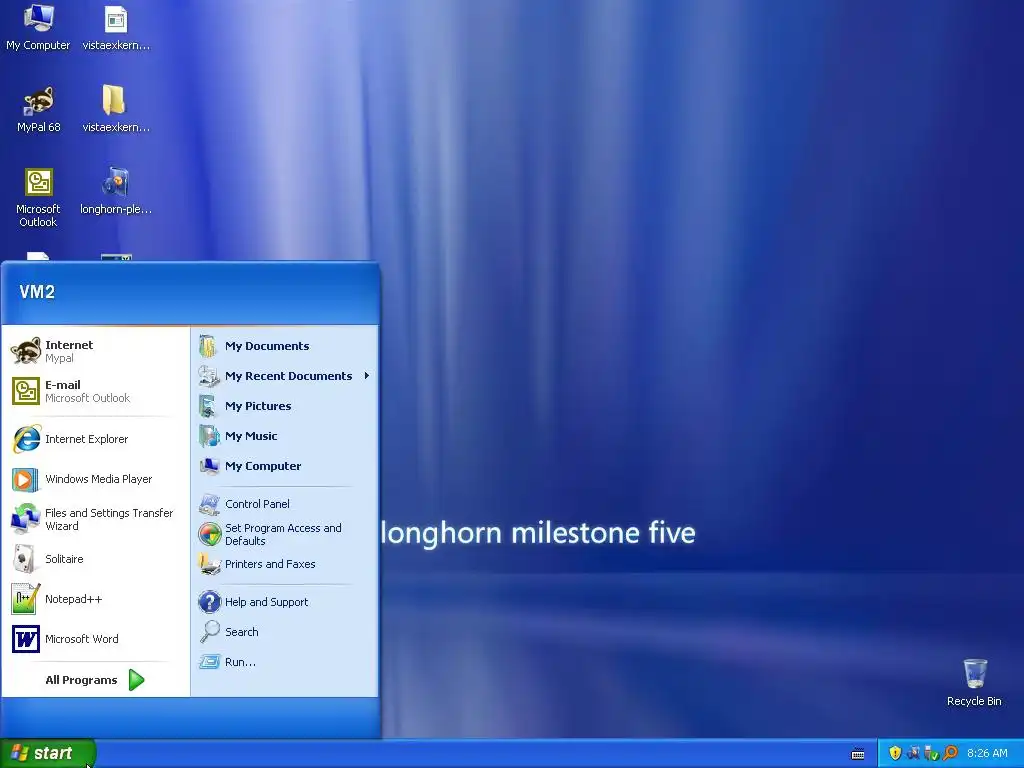Expand the All Programs list
This screenshot has height=768, width=1024.
(x=95, y=680)
